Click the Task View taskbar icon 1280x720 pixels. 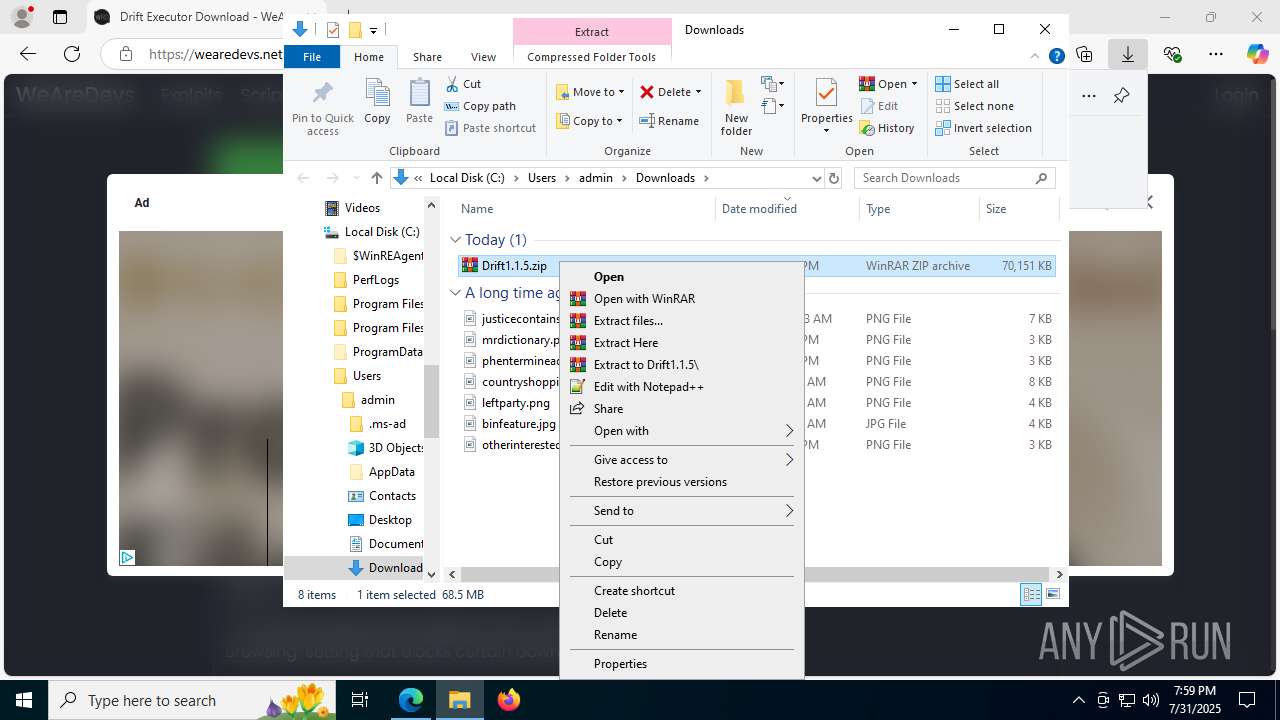(360, 700)
